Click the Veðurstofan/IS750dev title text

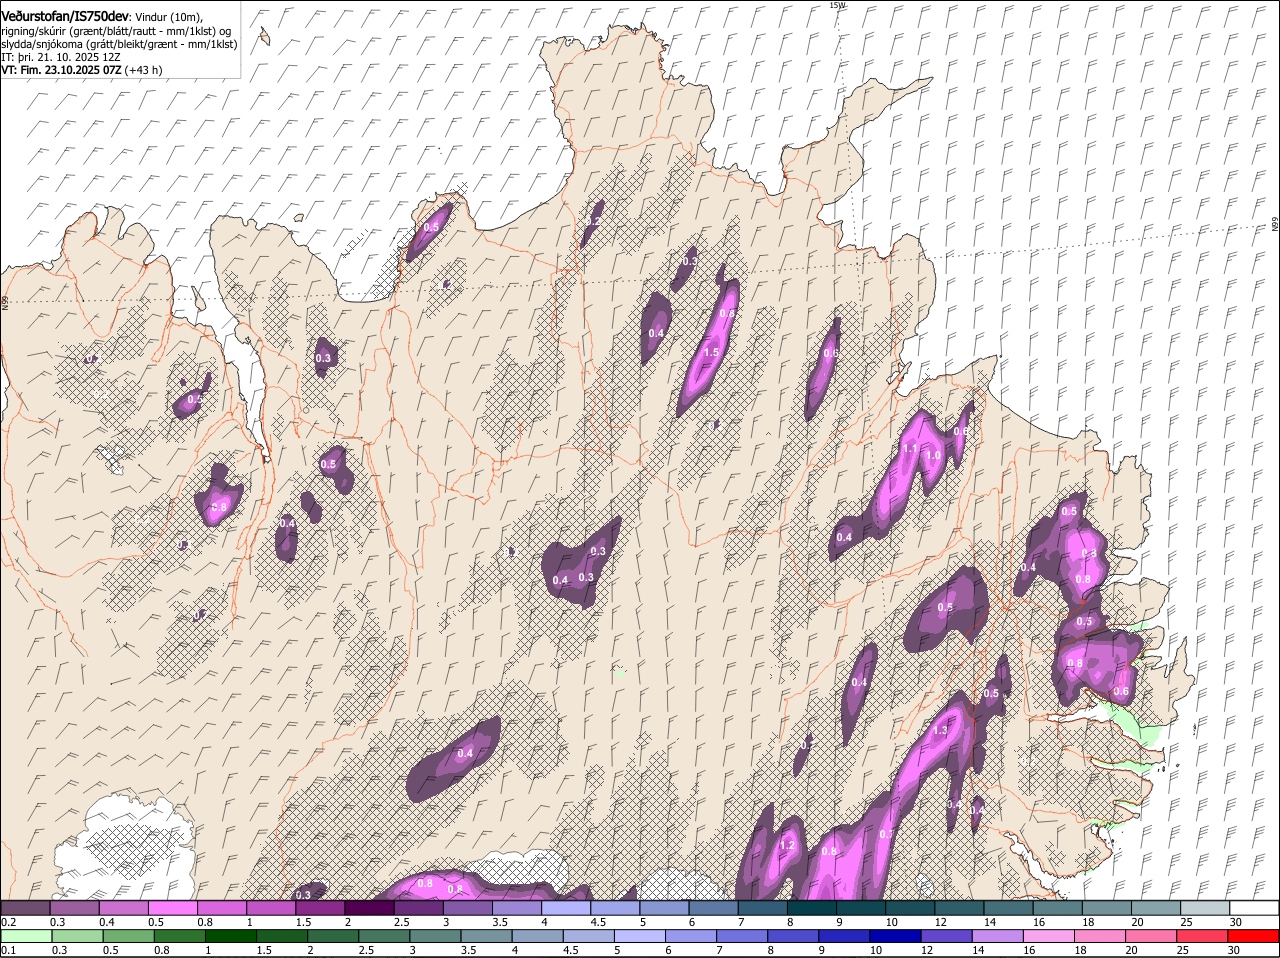(65, 16)
